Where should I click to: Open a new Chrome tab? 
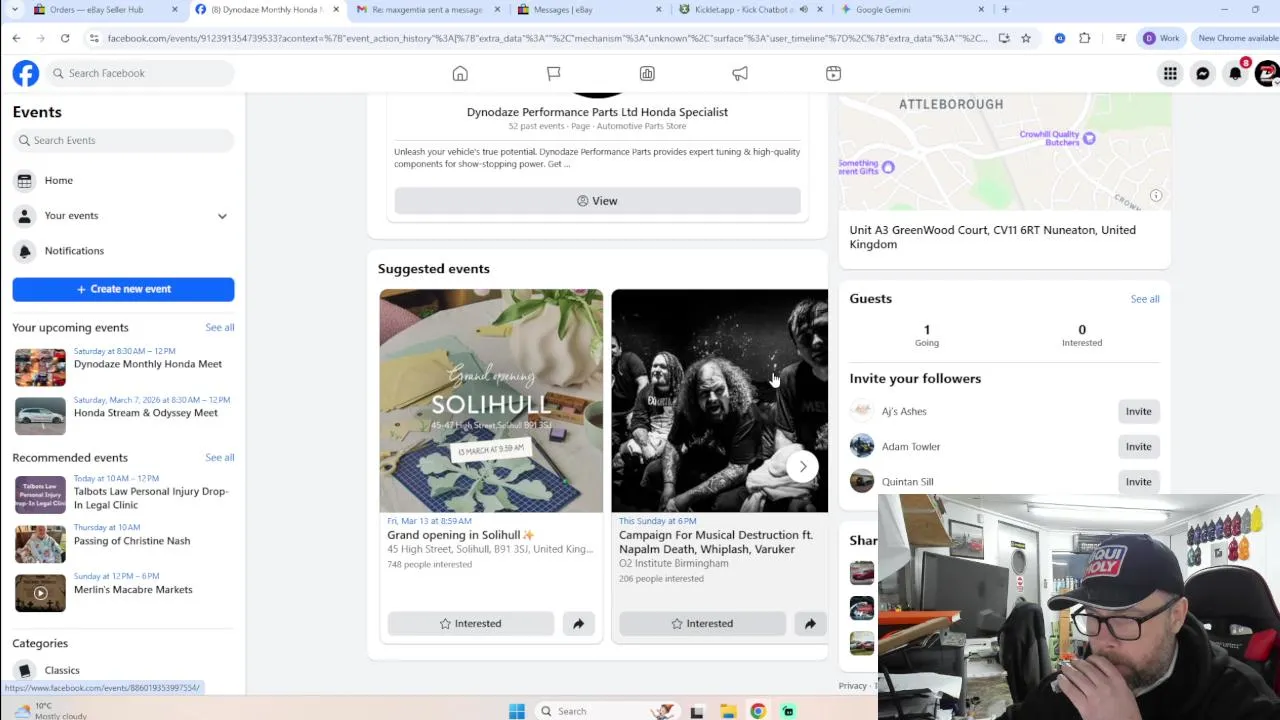(1005, 9)
